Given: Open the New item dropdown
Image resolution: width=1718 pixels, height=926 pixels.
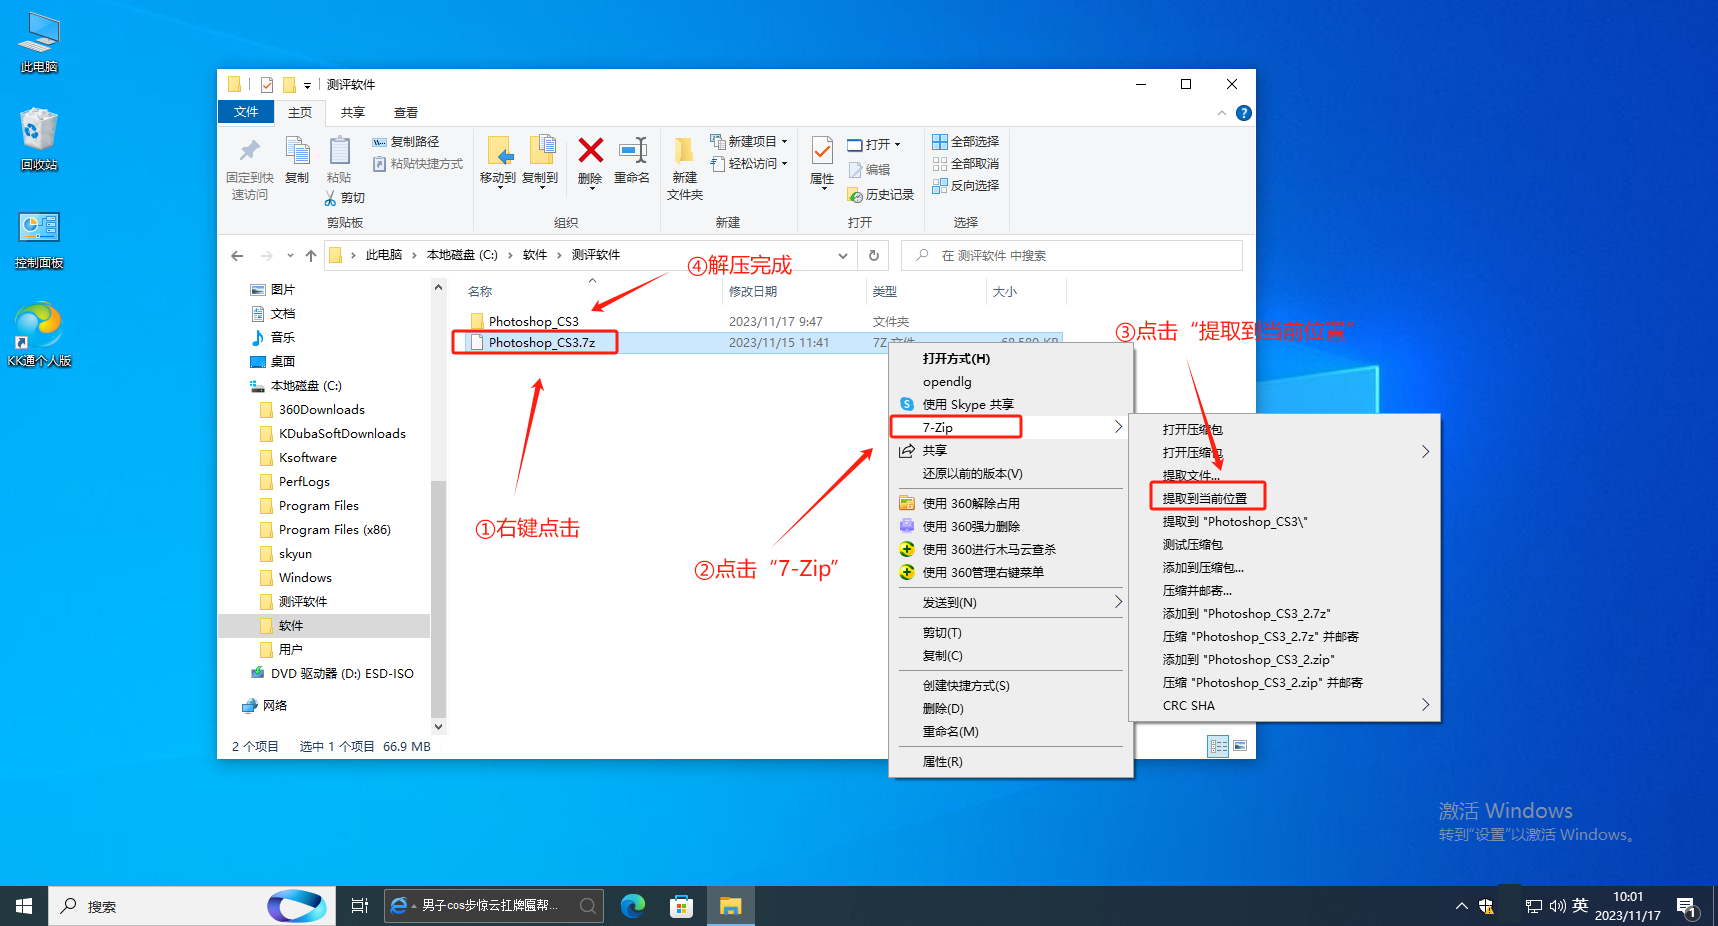Looking at the screenshot, I should [749, 142].
